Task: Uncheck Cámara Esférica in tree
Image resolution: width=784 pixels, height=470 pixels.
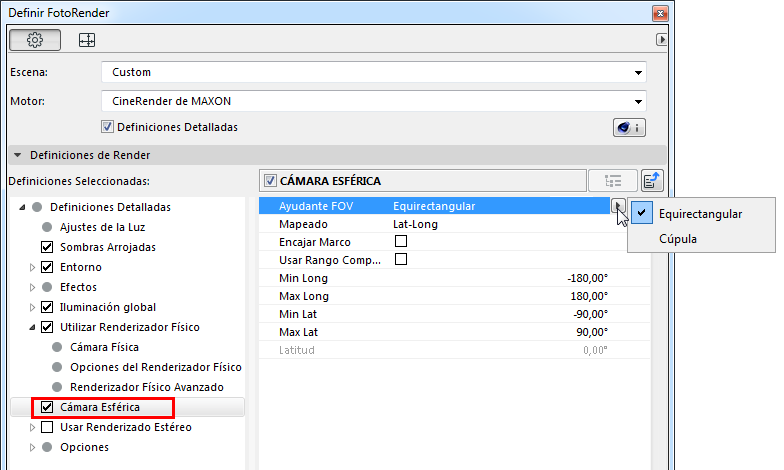Action: coord(47,407)
